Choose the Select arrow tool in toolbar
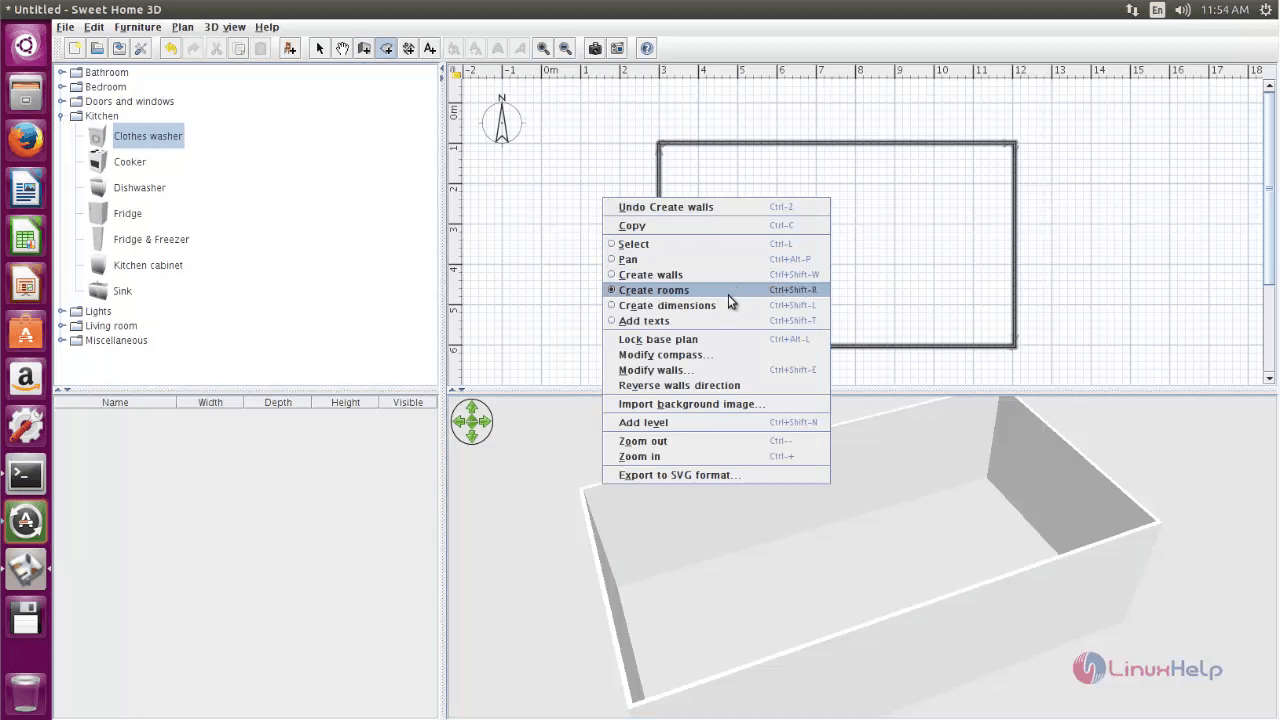This screenshot has height=720, width=1280. pyautogui.click(x=320, y=48)
